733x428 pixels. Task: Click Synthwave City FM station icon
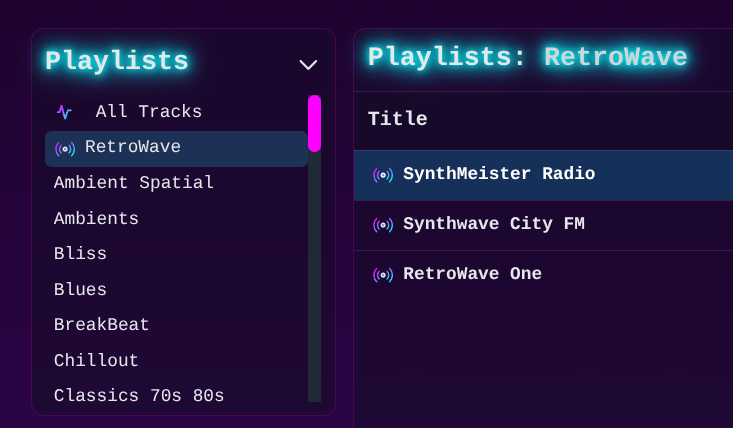coord(383,225)
